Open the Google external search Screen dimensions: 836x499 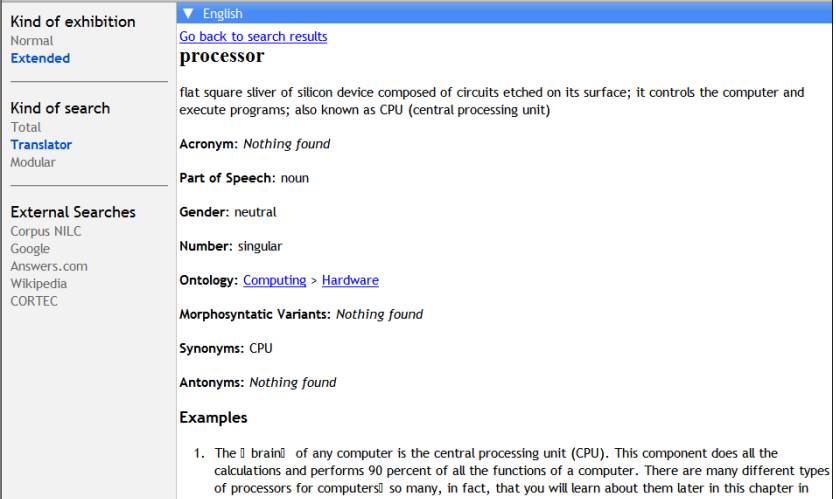(x=30, y=249)
